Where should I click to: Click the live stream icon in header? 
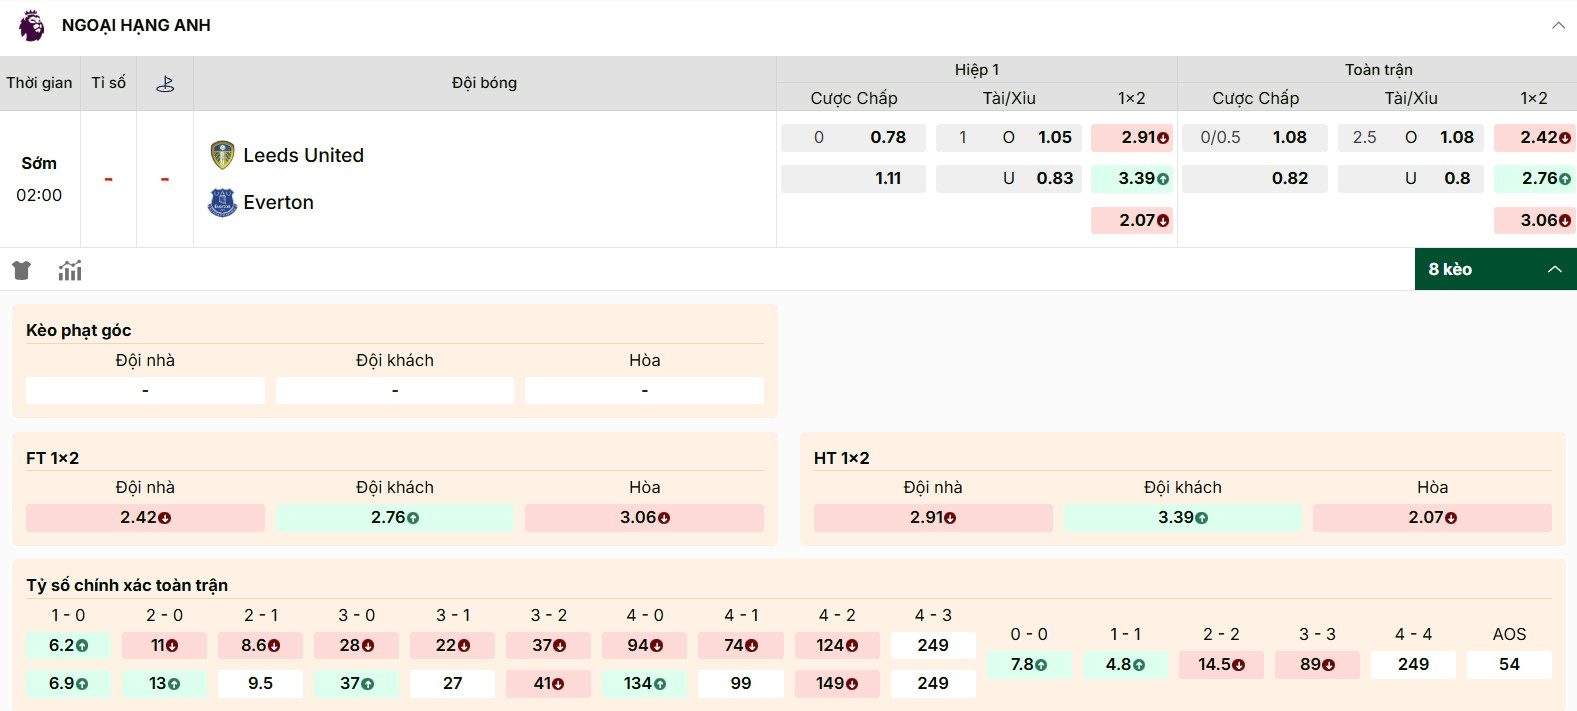click(x=165, y=84)
